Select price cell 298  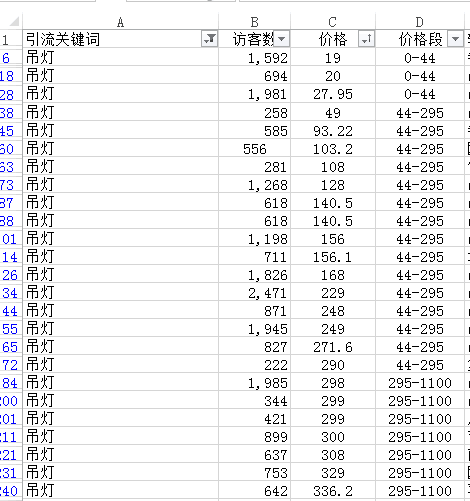[x=333, y=382]
